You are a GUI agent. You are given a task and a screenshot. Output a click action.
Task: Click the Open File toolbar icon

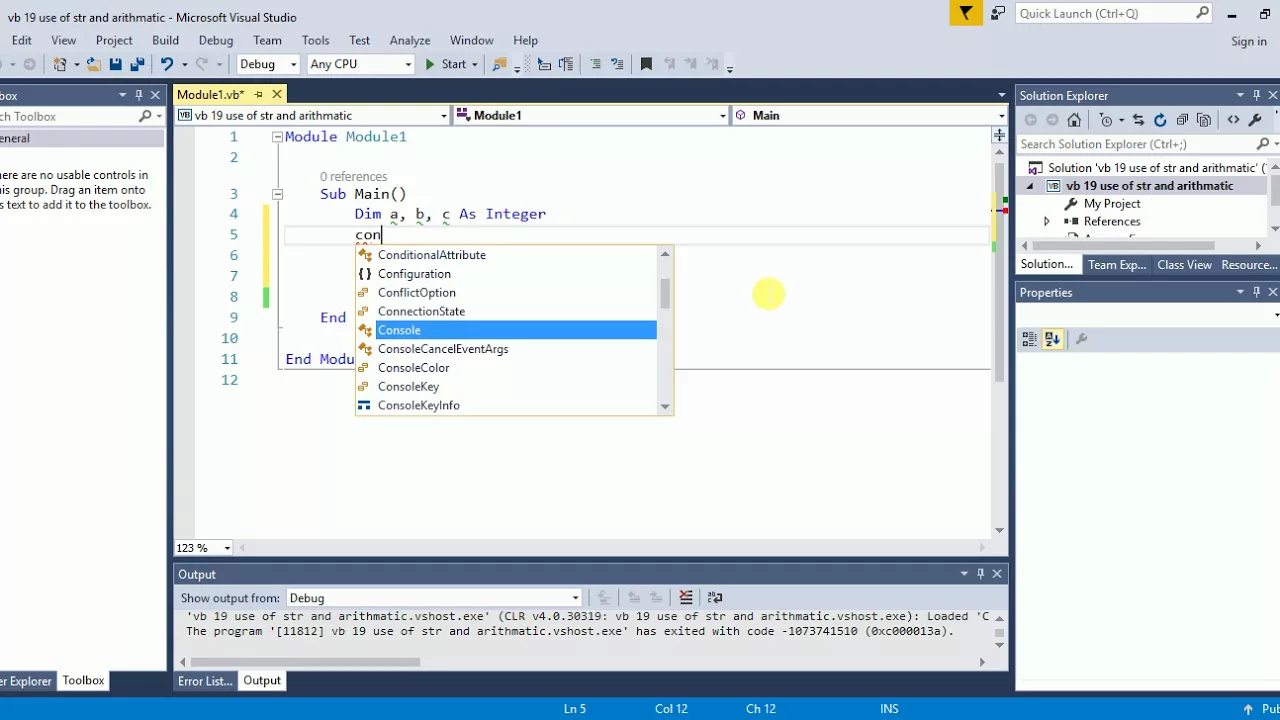click(x=93, y=64)
